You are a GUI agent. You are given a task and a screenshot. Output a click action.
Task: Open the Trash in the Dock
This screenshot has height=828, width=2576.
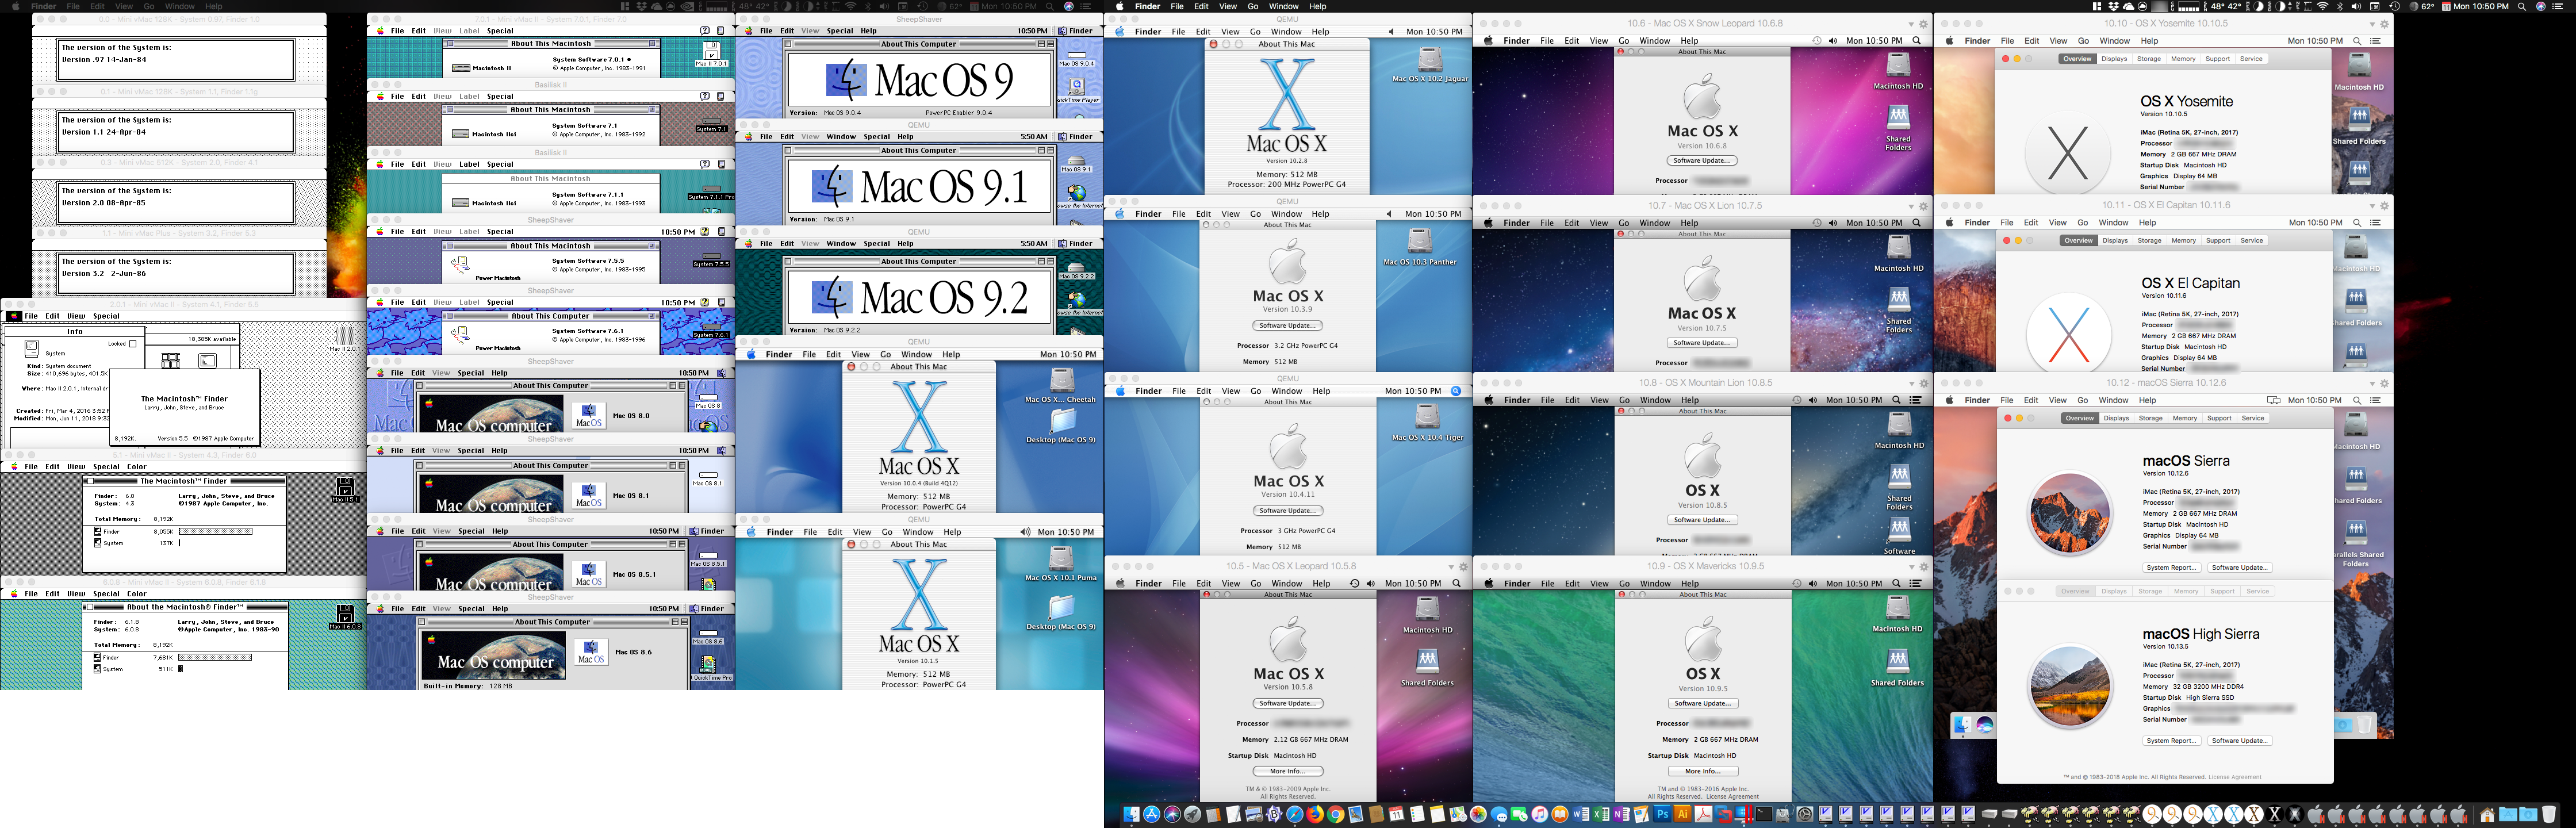coord(2549,814)
